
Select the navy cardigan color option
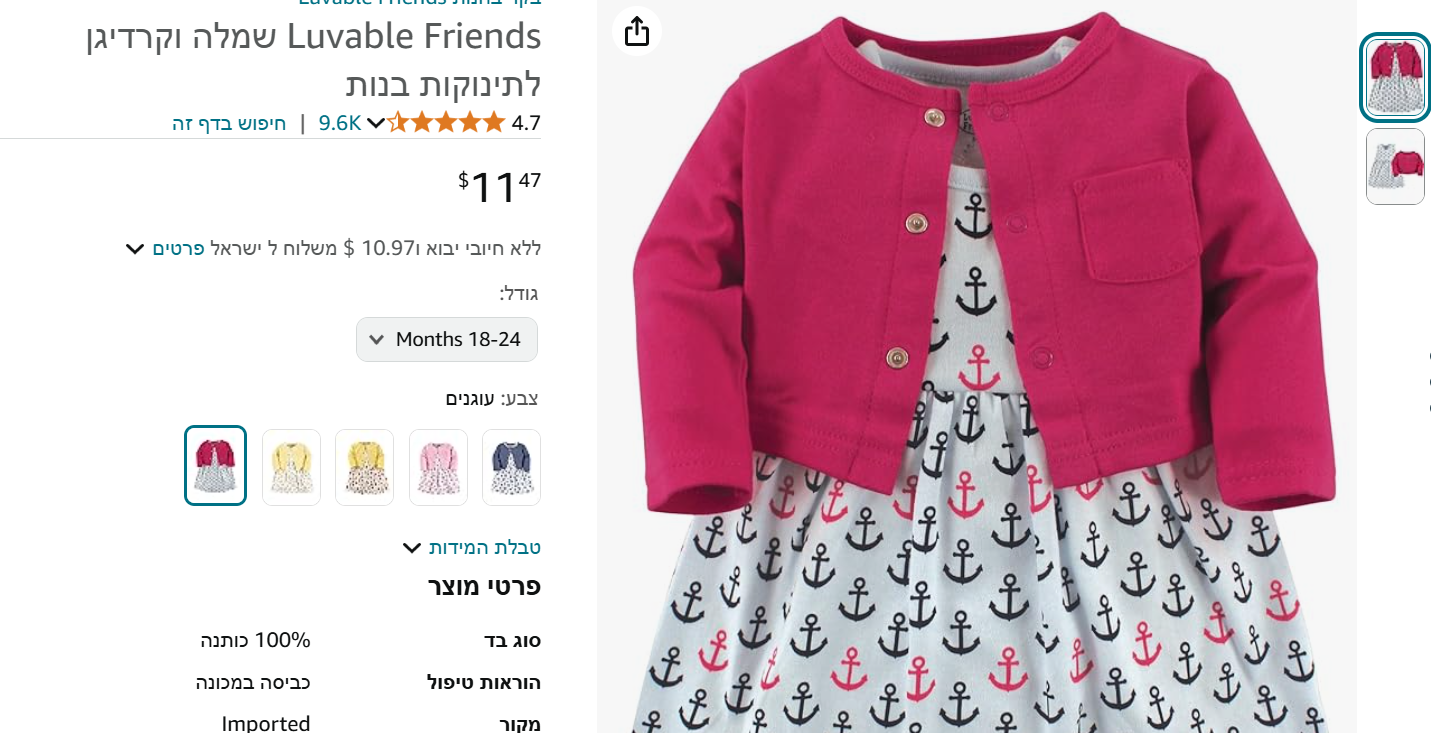click(x=511, y=467)
